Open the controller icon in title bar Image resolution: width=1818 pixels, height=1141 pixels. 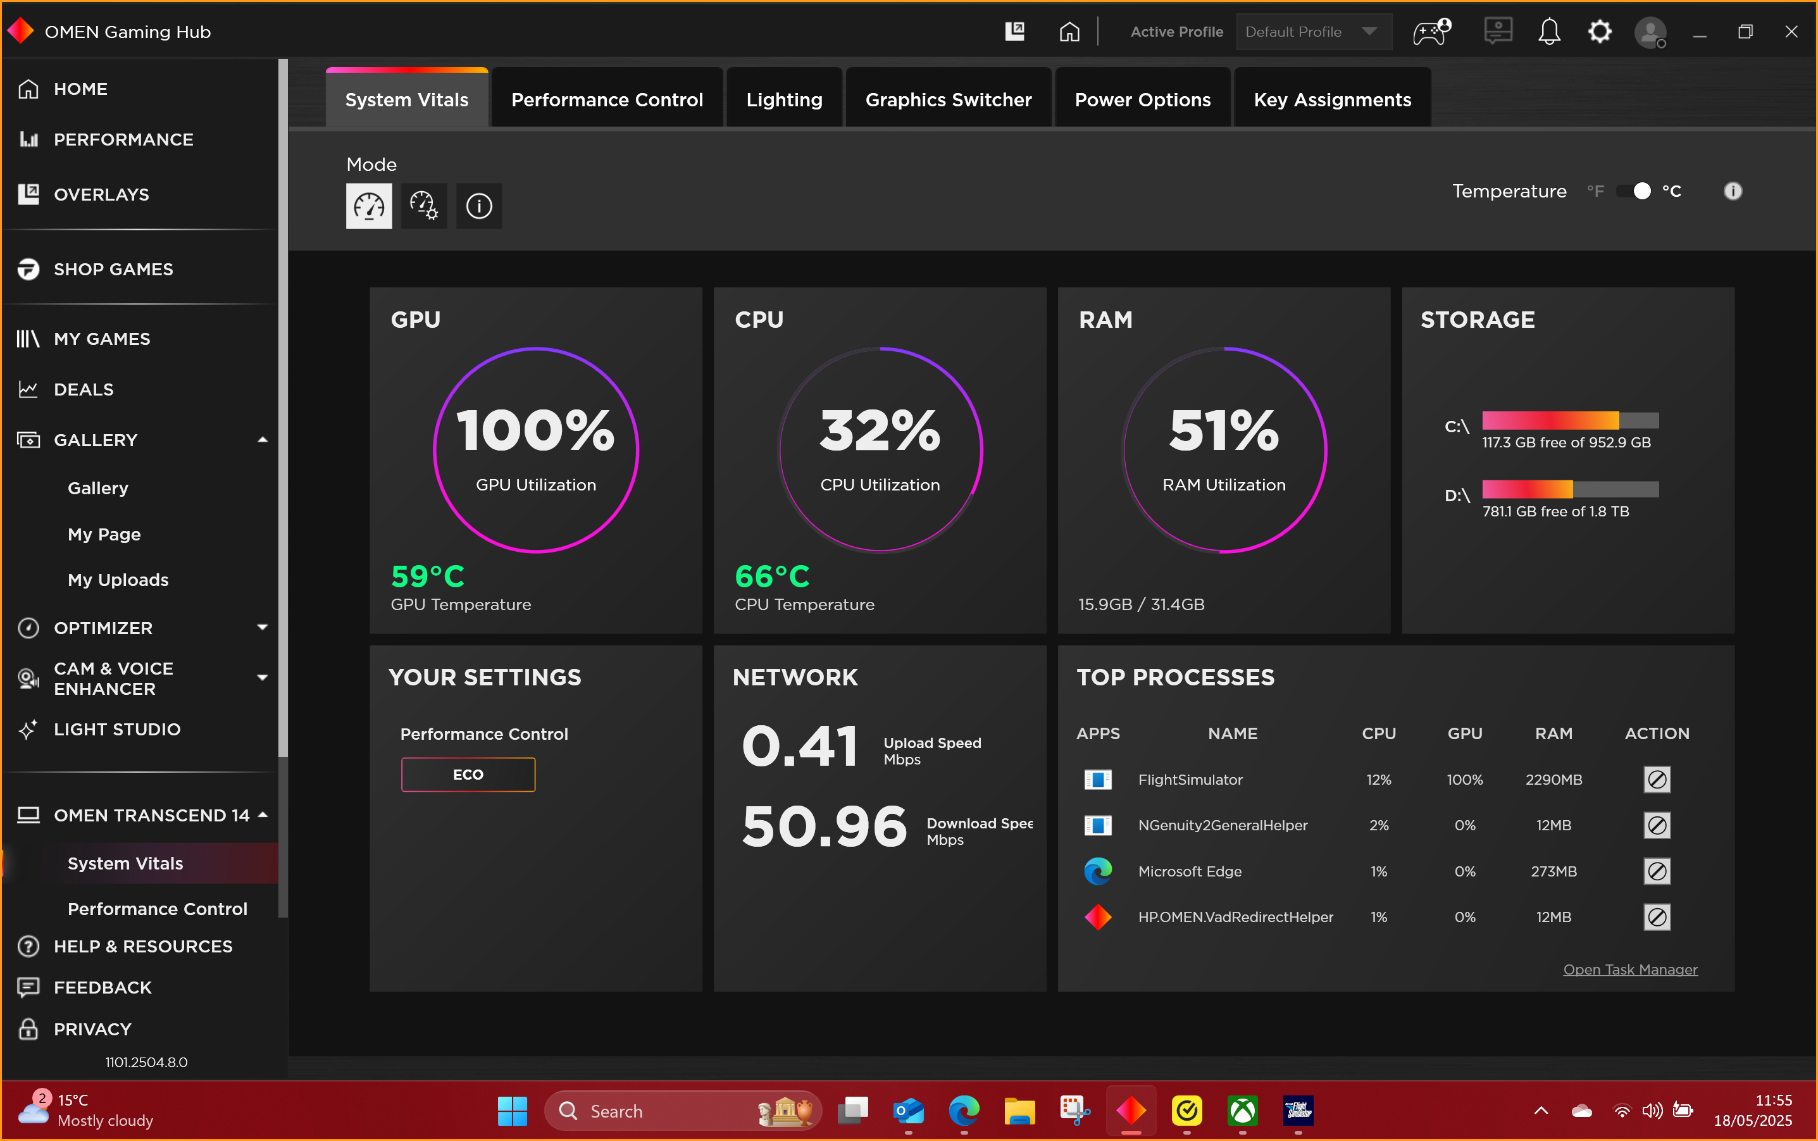point(1431,32)
